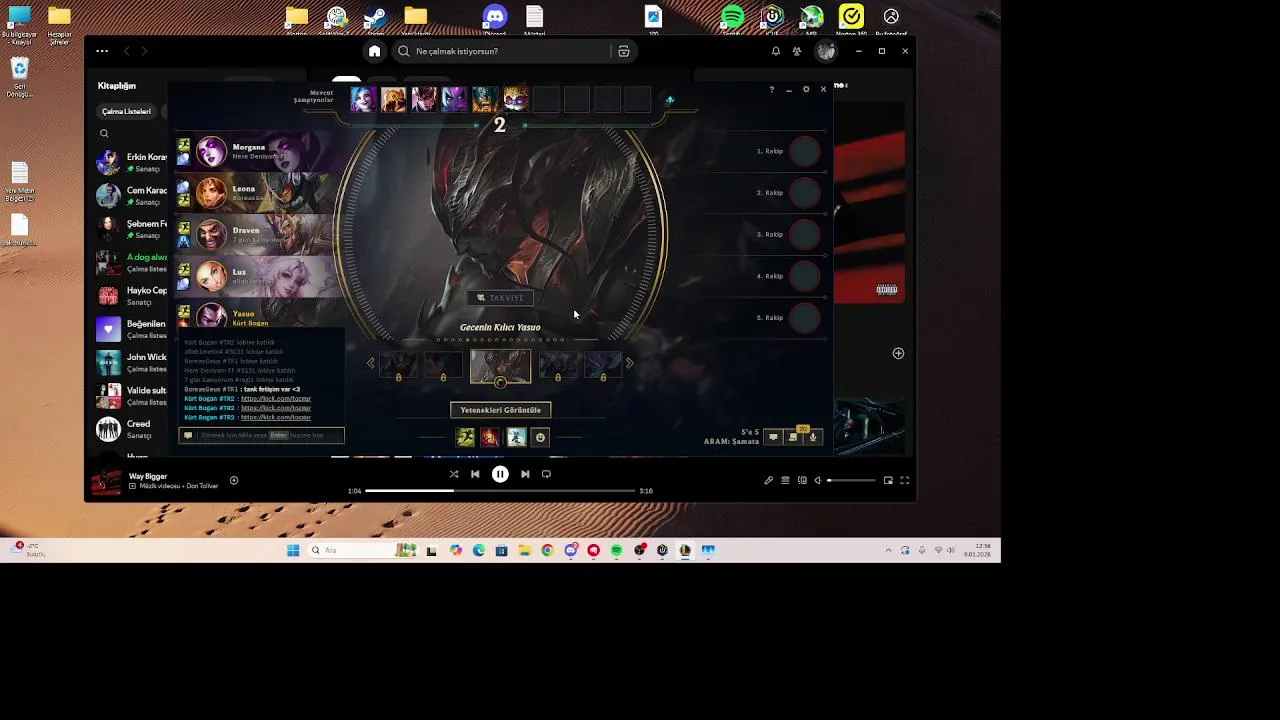This screenshot has width=1280, height=720.
Task: Enter Spotify full screen mode
Action: tap(904, 480)
